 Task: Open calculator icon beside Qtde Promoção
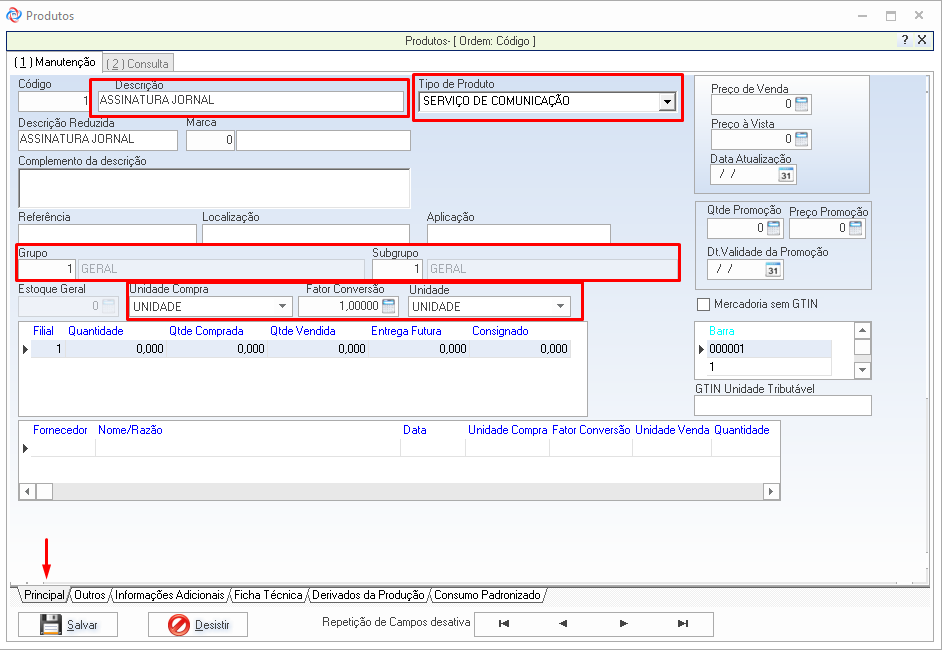tap(774, 228)
